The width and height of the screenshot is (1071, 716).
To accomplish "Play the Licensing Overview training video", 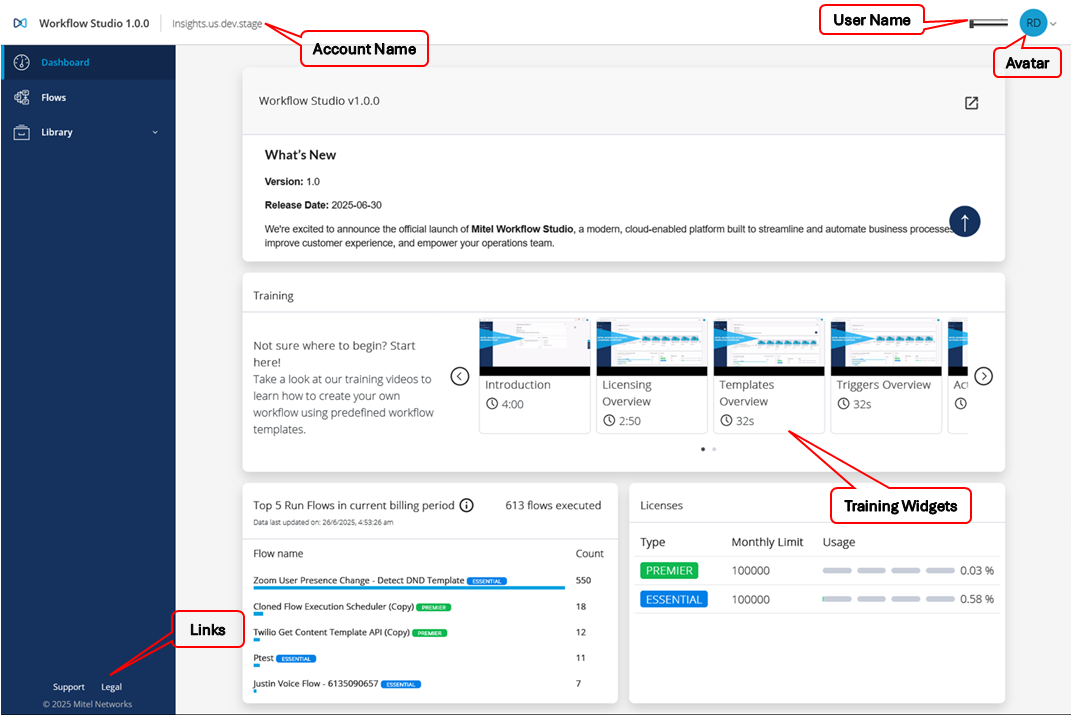I will 652,346.
